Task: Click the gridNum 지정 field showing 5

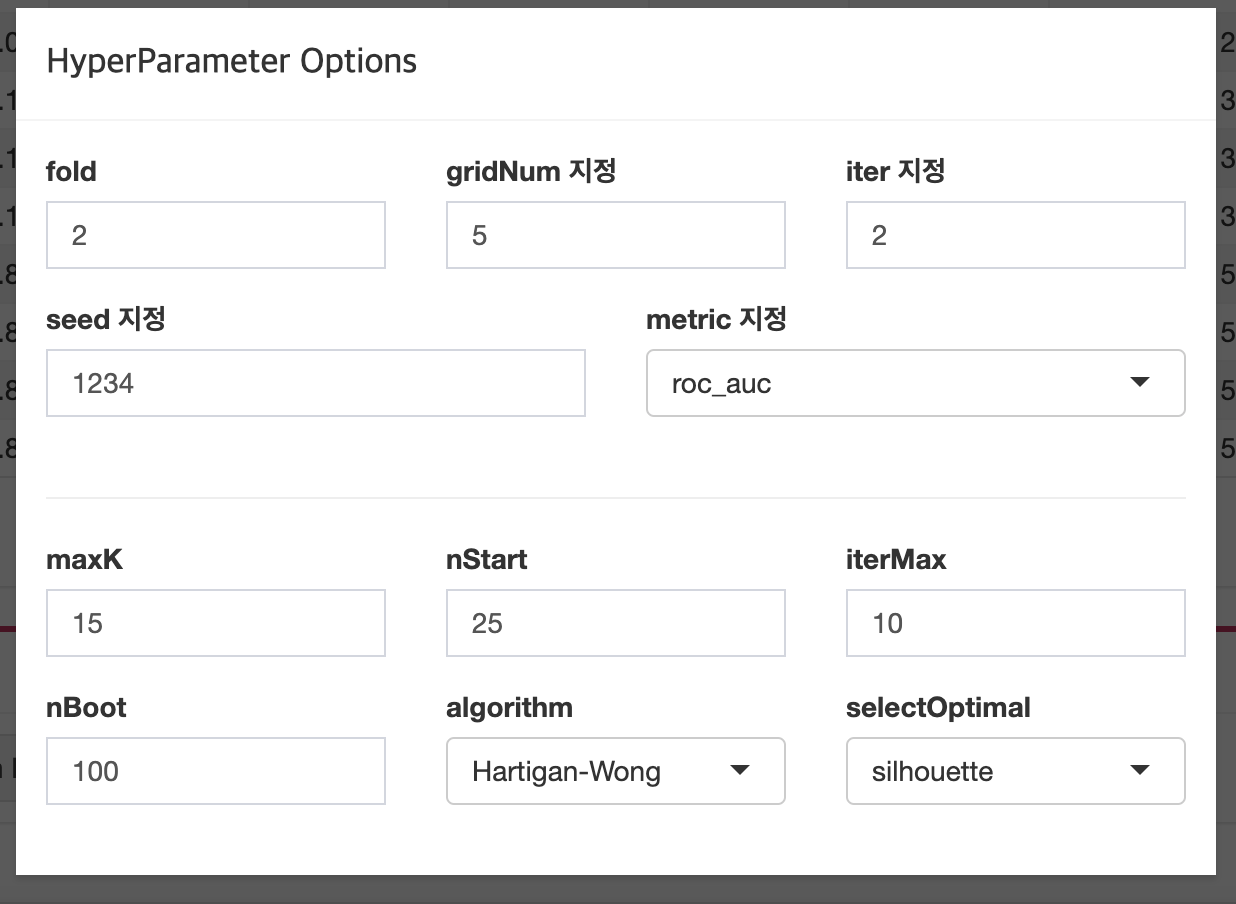Action: pos(615,234)
